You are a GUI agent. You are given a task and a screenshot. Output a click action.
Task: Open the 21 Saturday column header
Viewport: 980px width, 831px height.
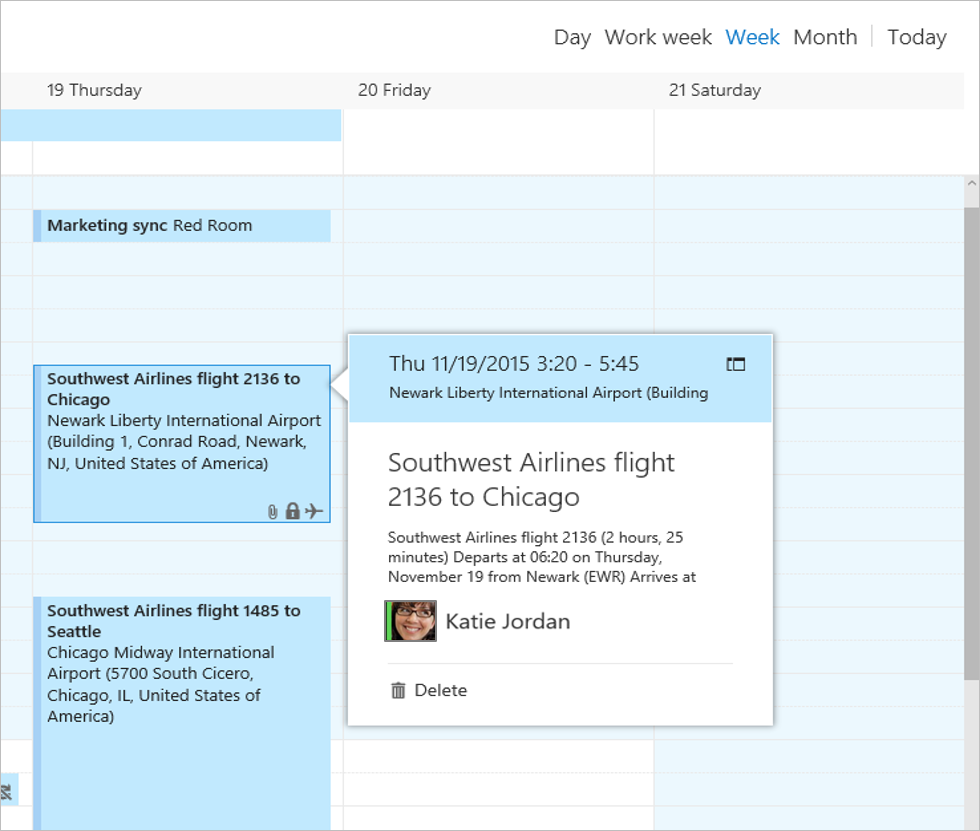click(x=715, y=90)
